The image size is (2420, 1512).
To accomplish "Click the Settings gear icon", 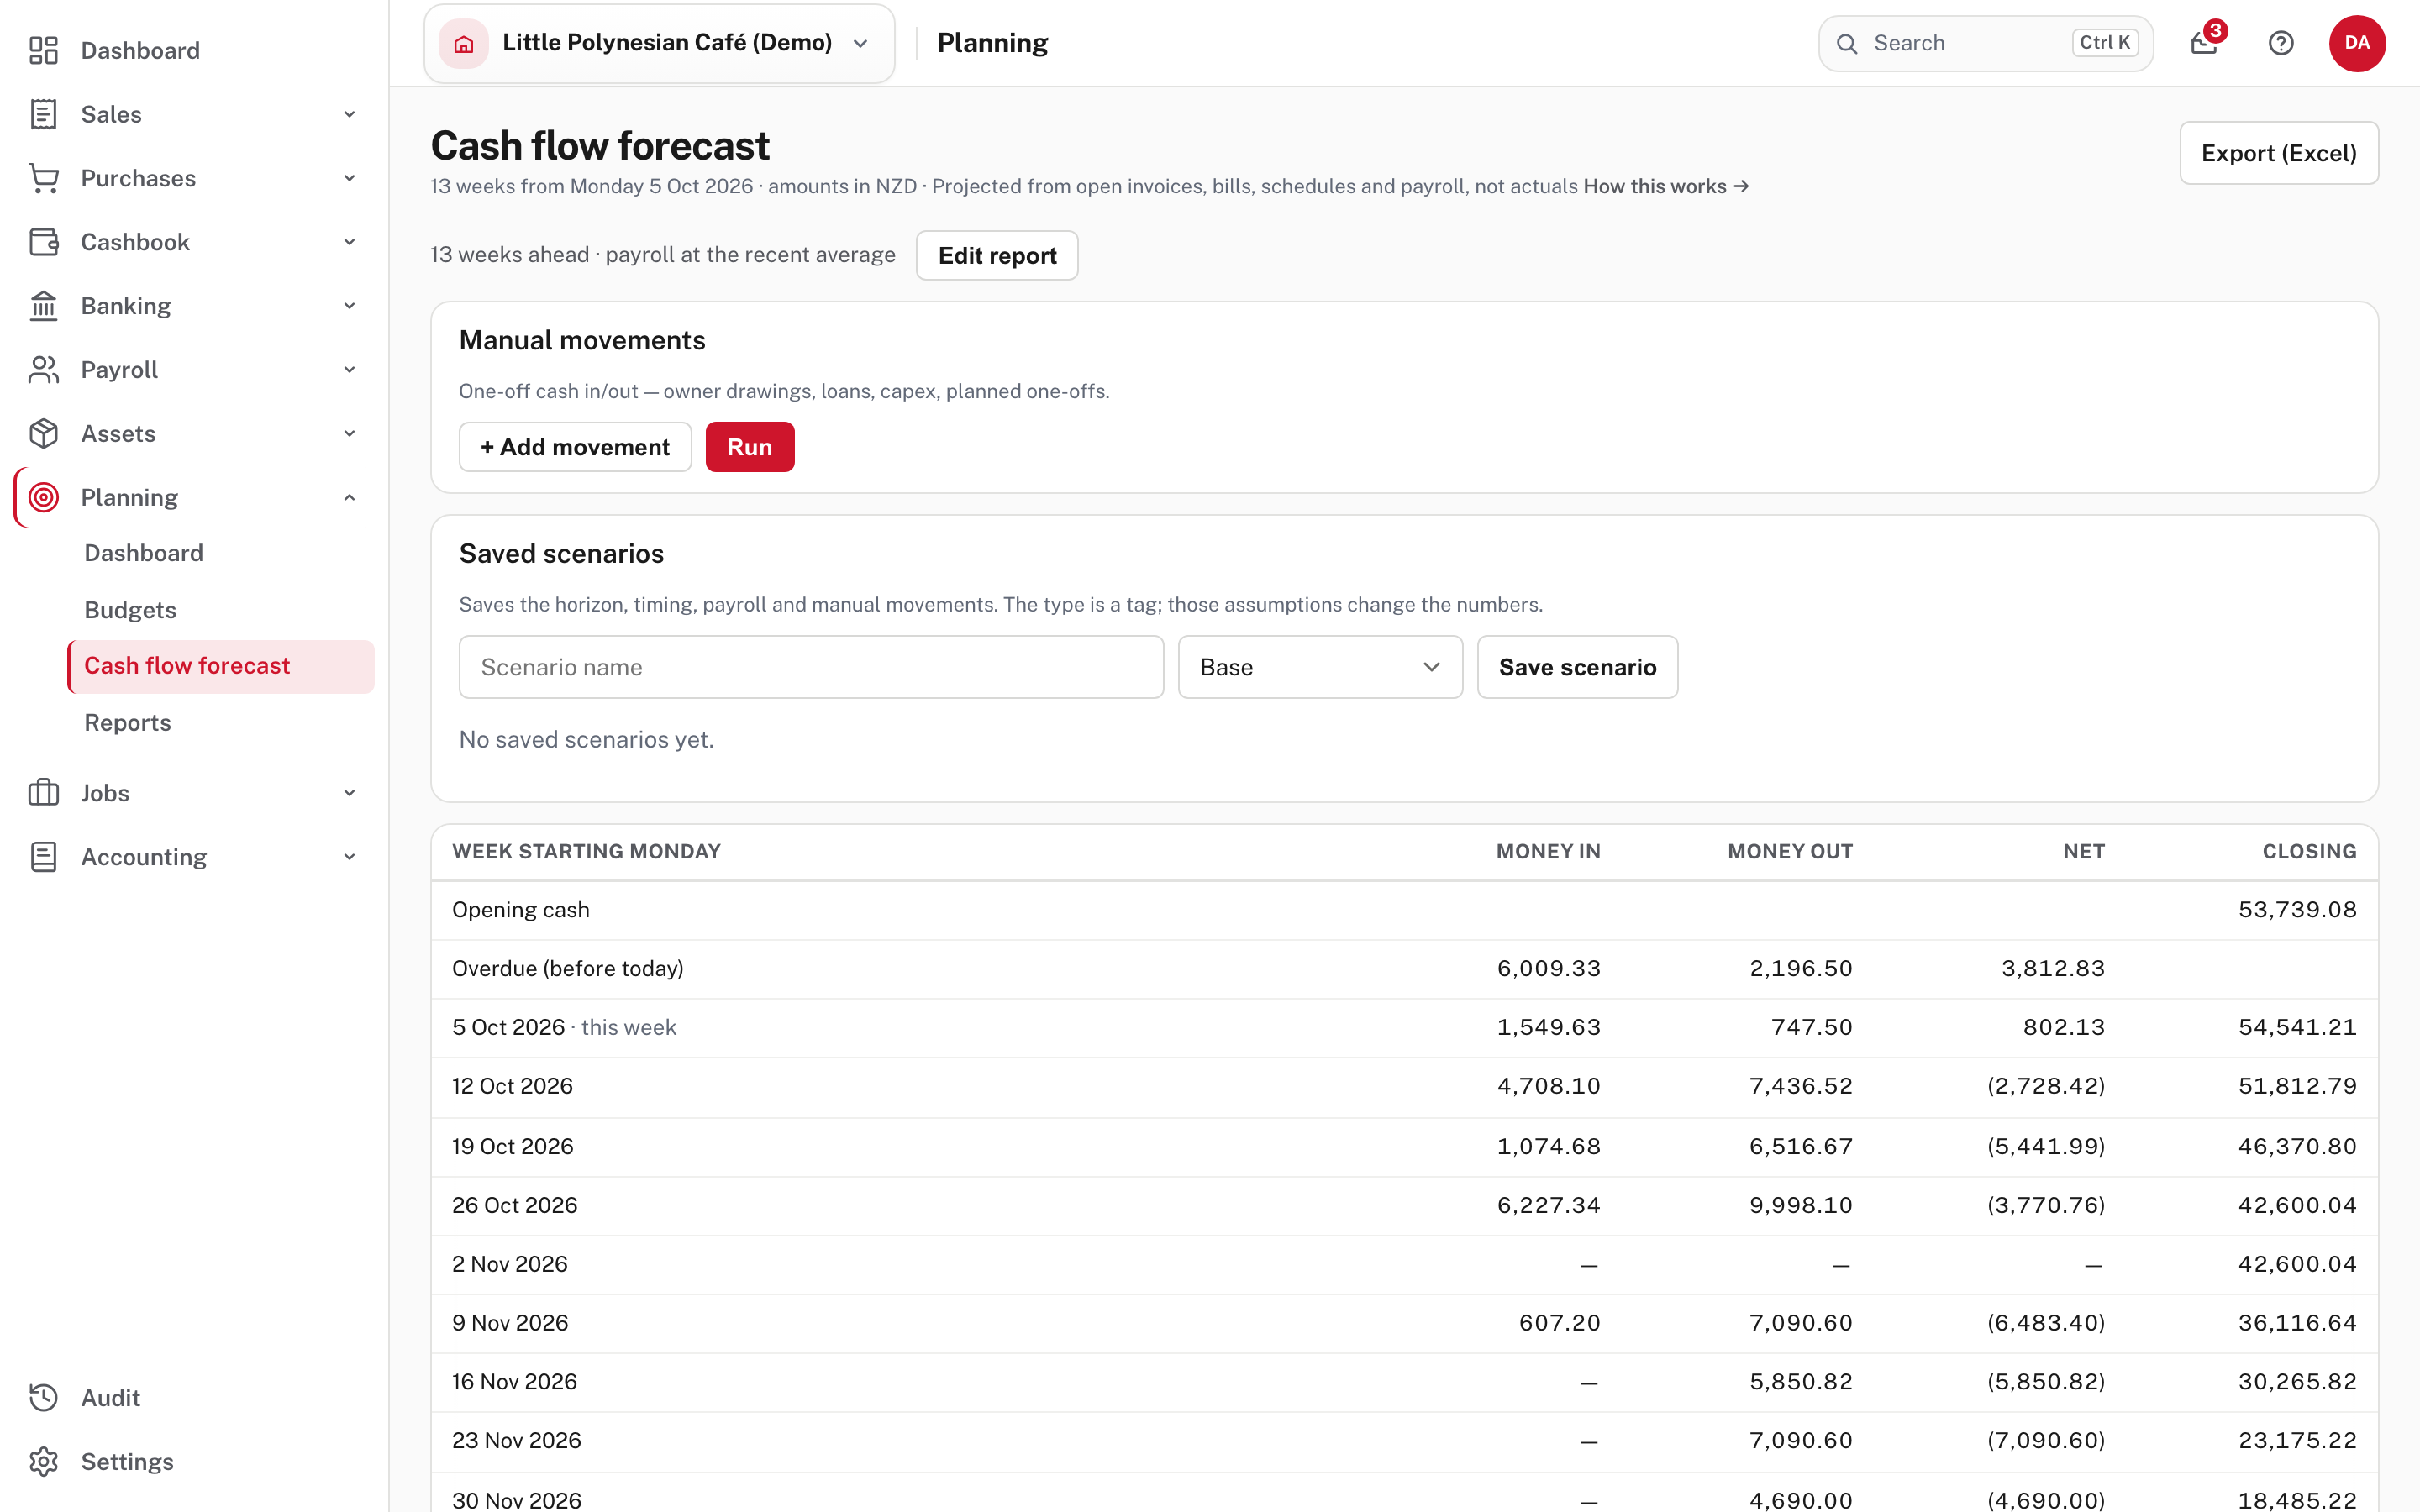I will (x=43, y=1461).
